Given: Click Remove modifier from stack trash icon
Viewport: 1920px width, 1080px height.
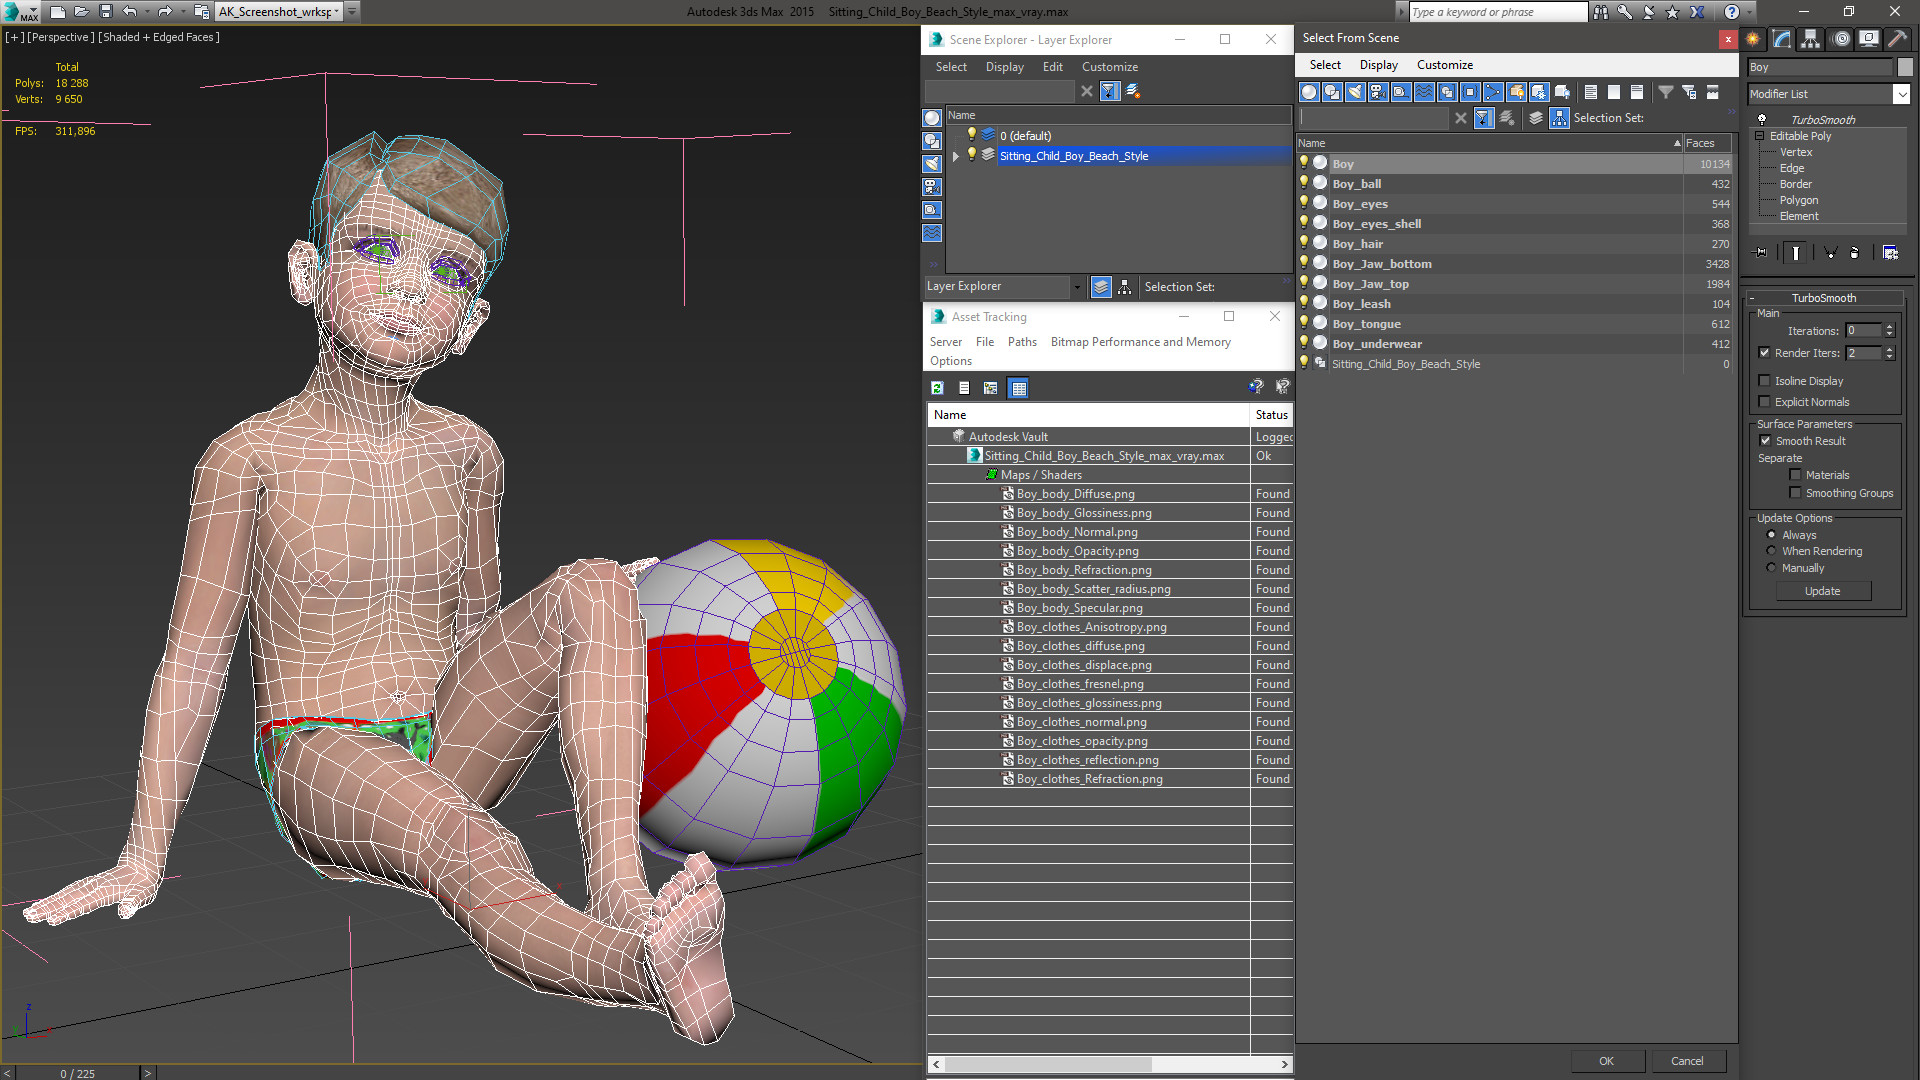Looking at the screenshot, I should (x=1854, y=253).
